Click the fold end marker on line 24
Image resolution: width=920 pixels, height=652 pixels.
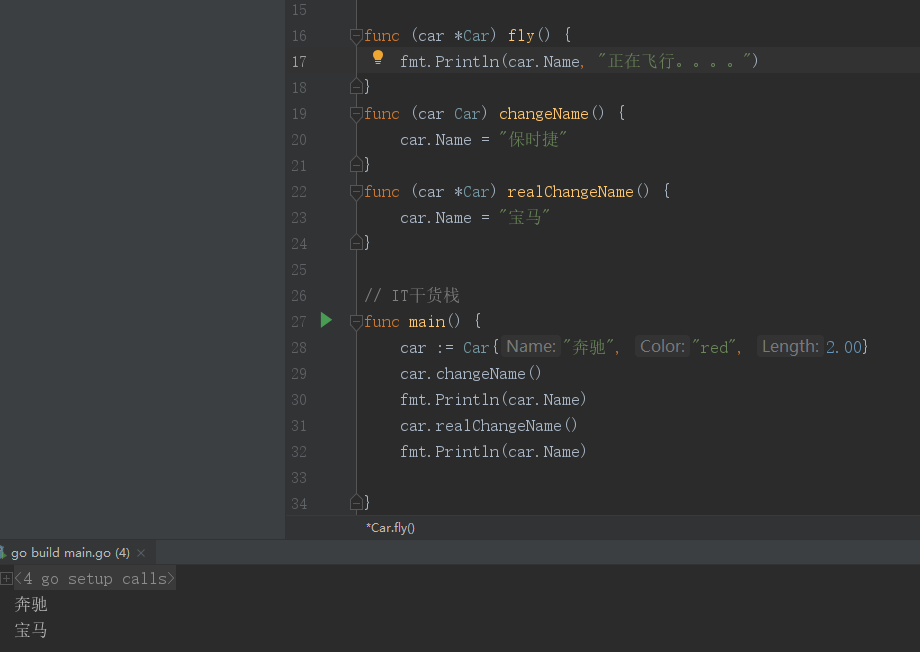pos(356,242)
